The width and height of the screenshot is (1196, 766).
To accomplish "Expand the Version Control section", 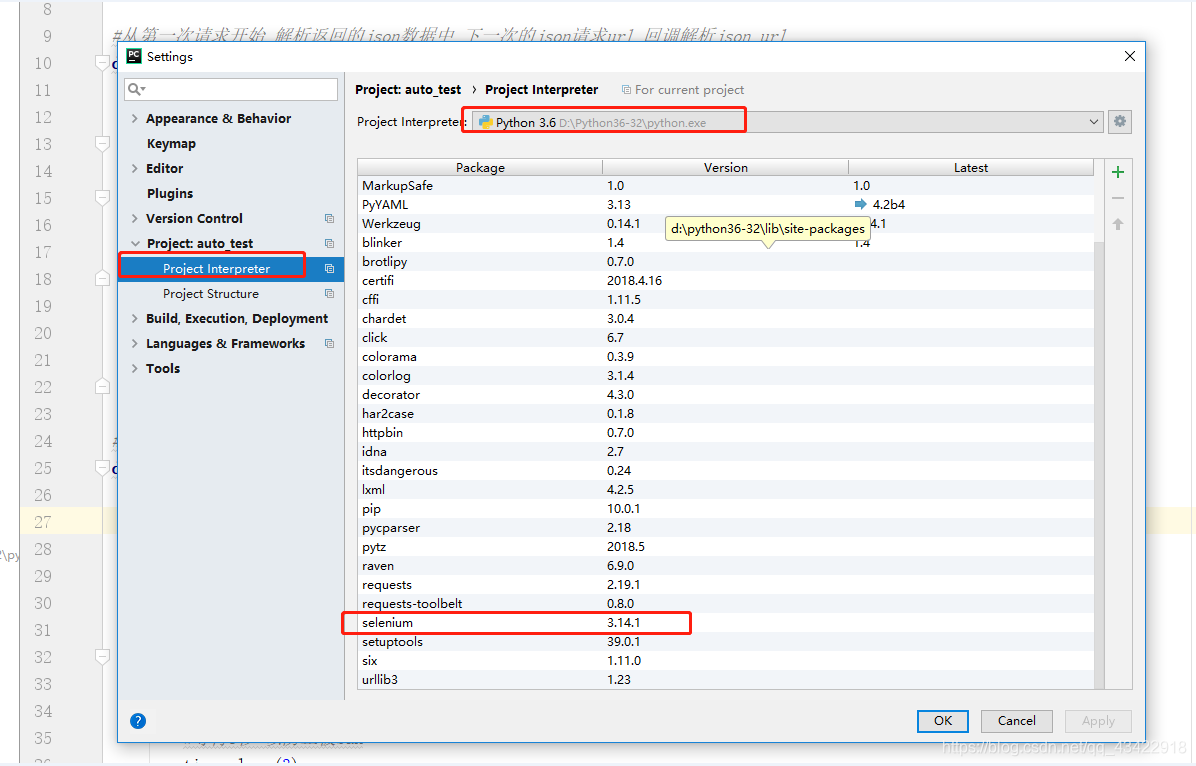I will 135,218.
